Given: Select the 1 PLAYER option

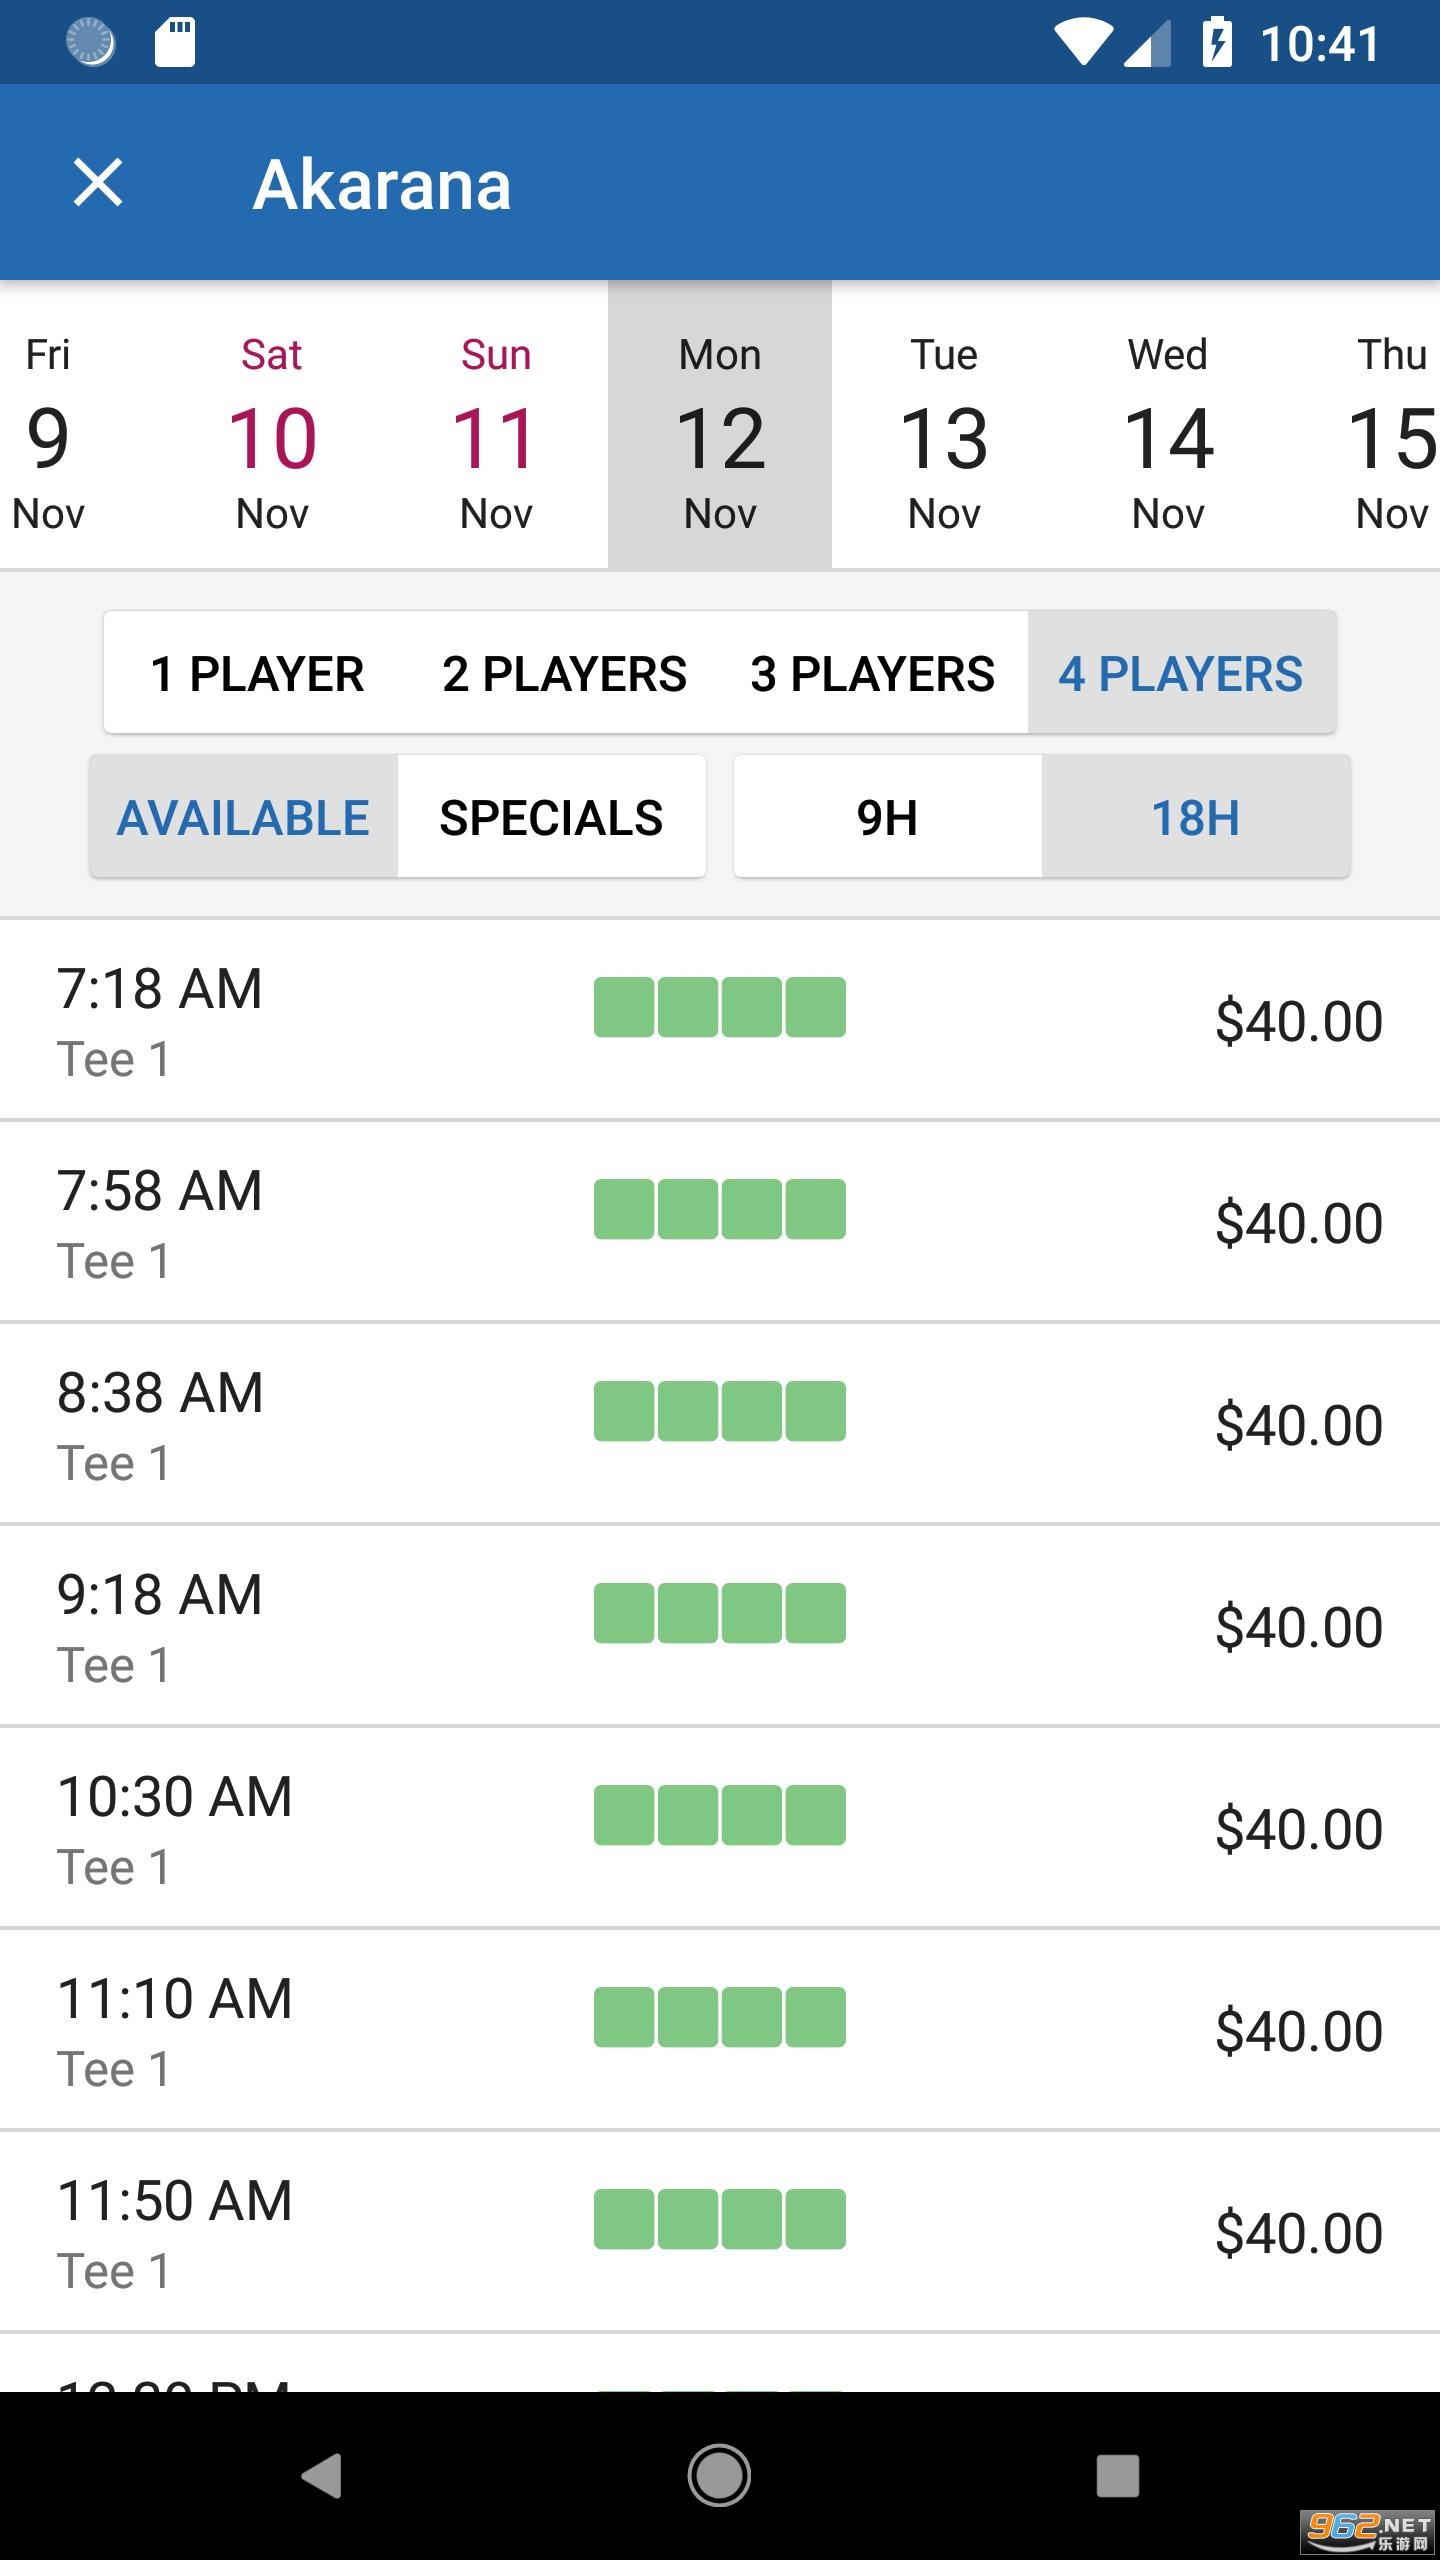Looking at the screenshot, I should [x=257, y=673].
